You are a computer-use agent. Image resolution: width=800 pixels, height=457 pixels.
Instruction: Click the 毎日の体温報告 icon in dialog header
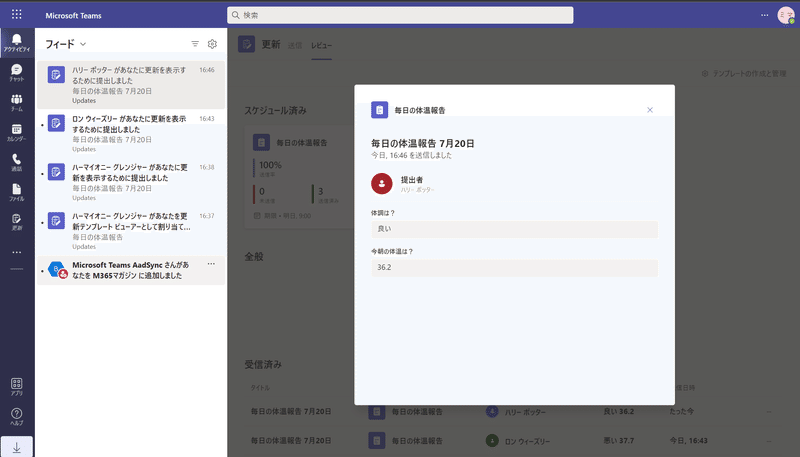point(379,110)
